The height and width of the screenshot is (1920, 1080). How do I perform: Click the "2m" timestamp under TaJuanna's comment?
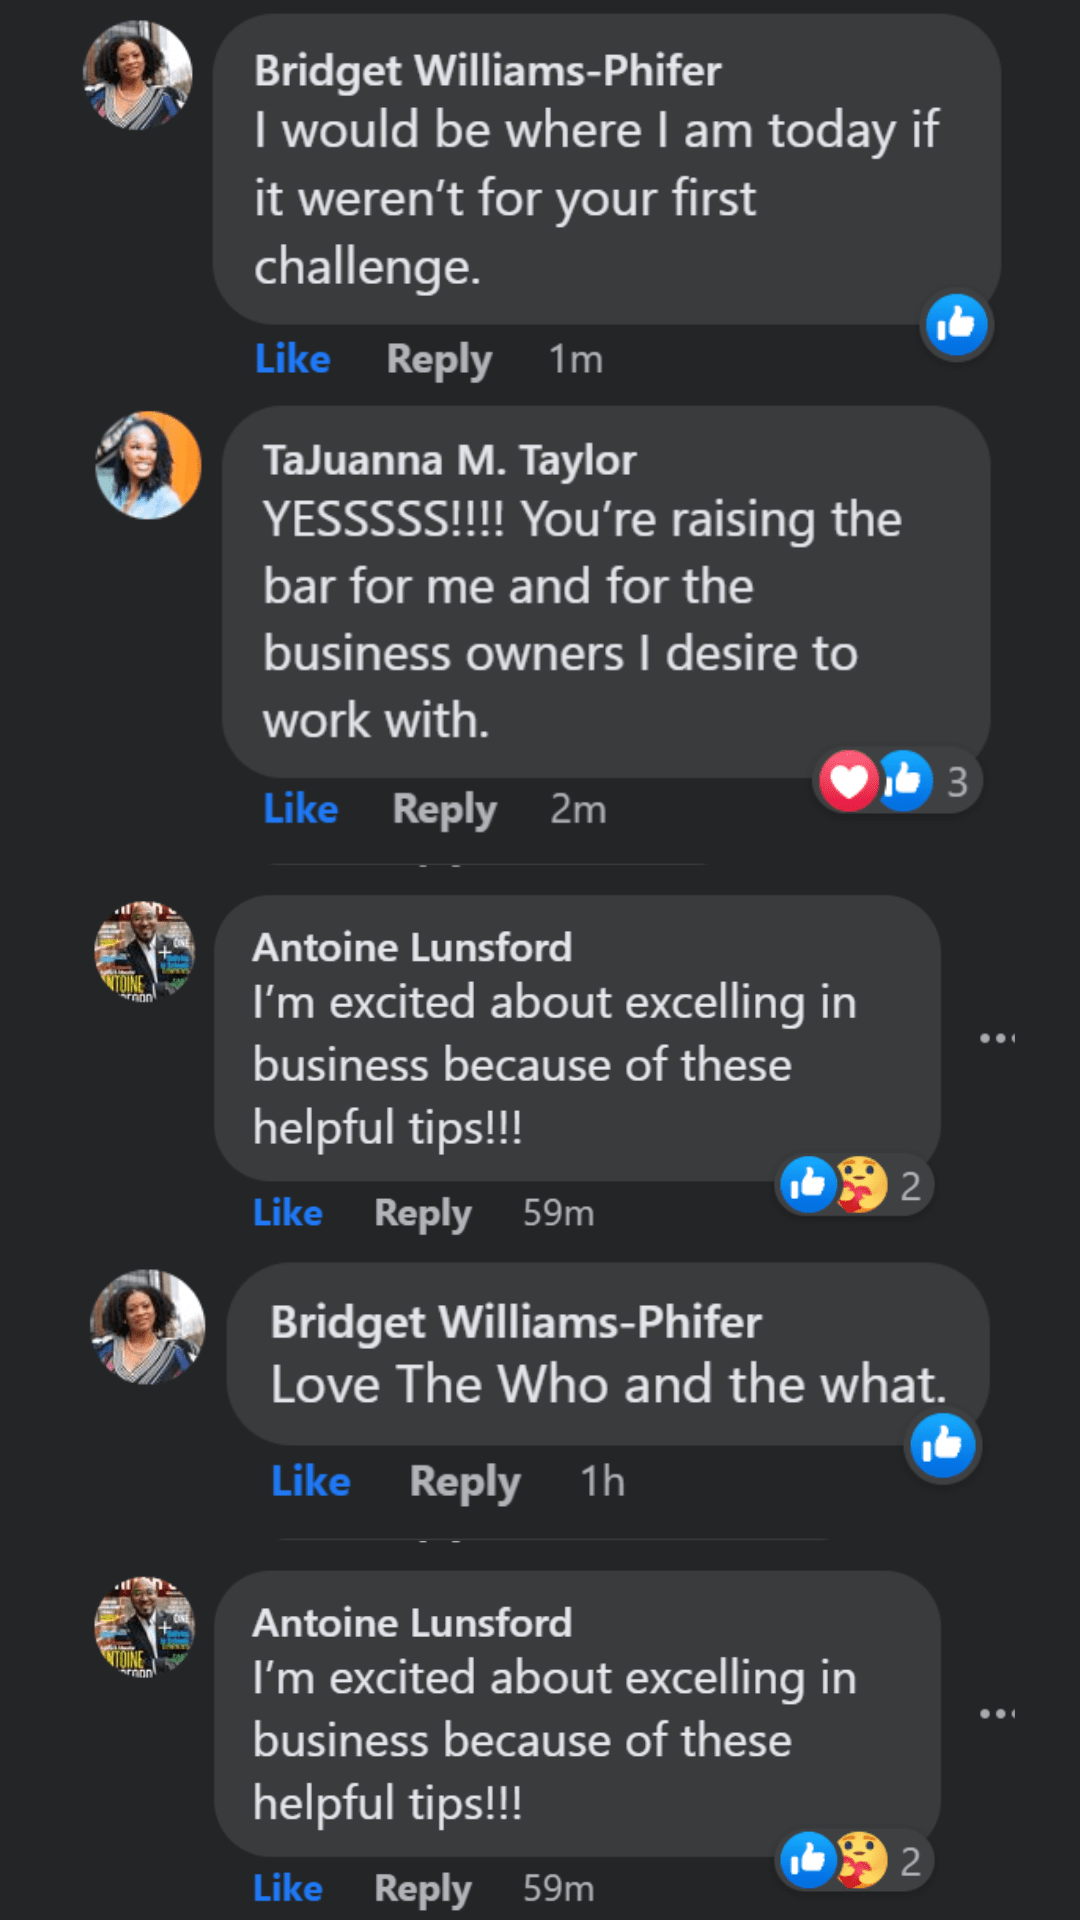pyautogui.click(x=578, y=809)
